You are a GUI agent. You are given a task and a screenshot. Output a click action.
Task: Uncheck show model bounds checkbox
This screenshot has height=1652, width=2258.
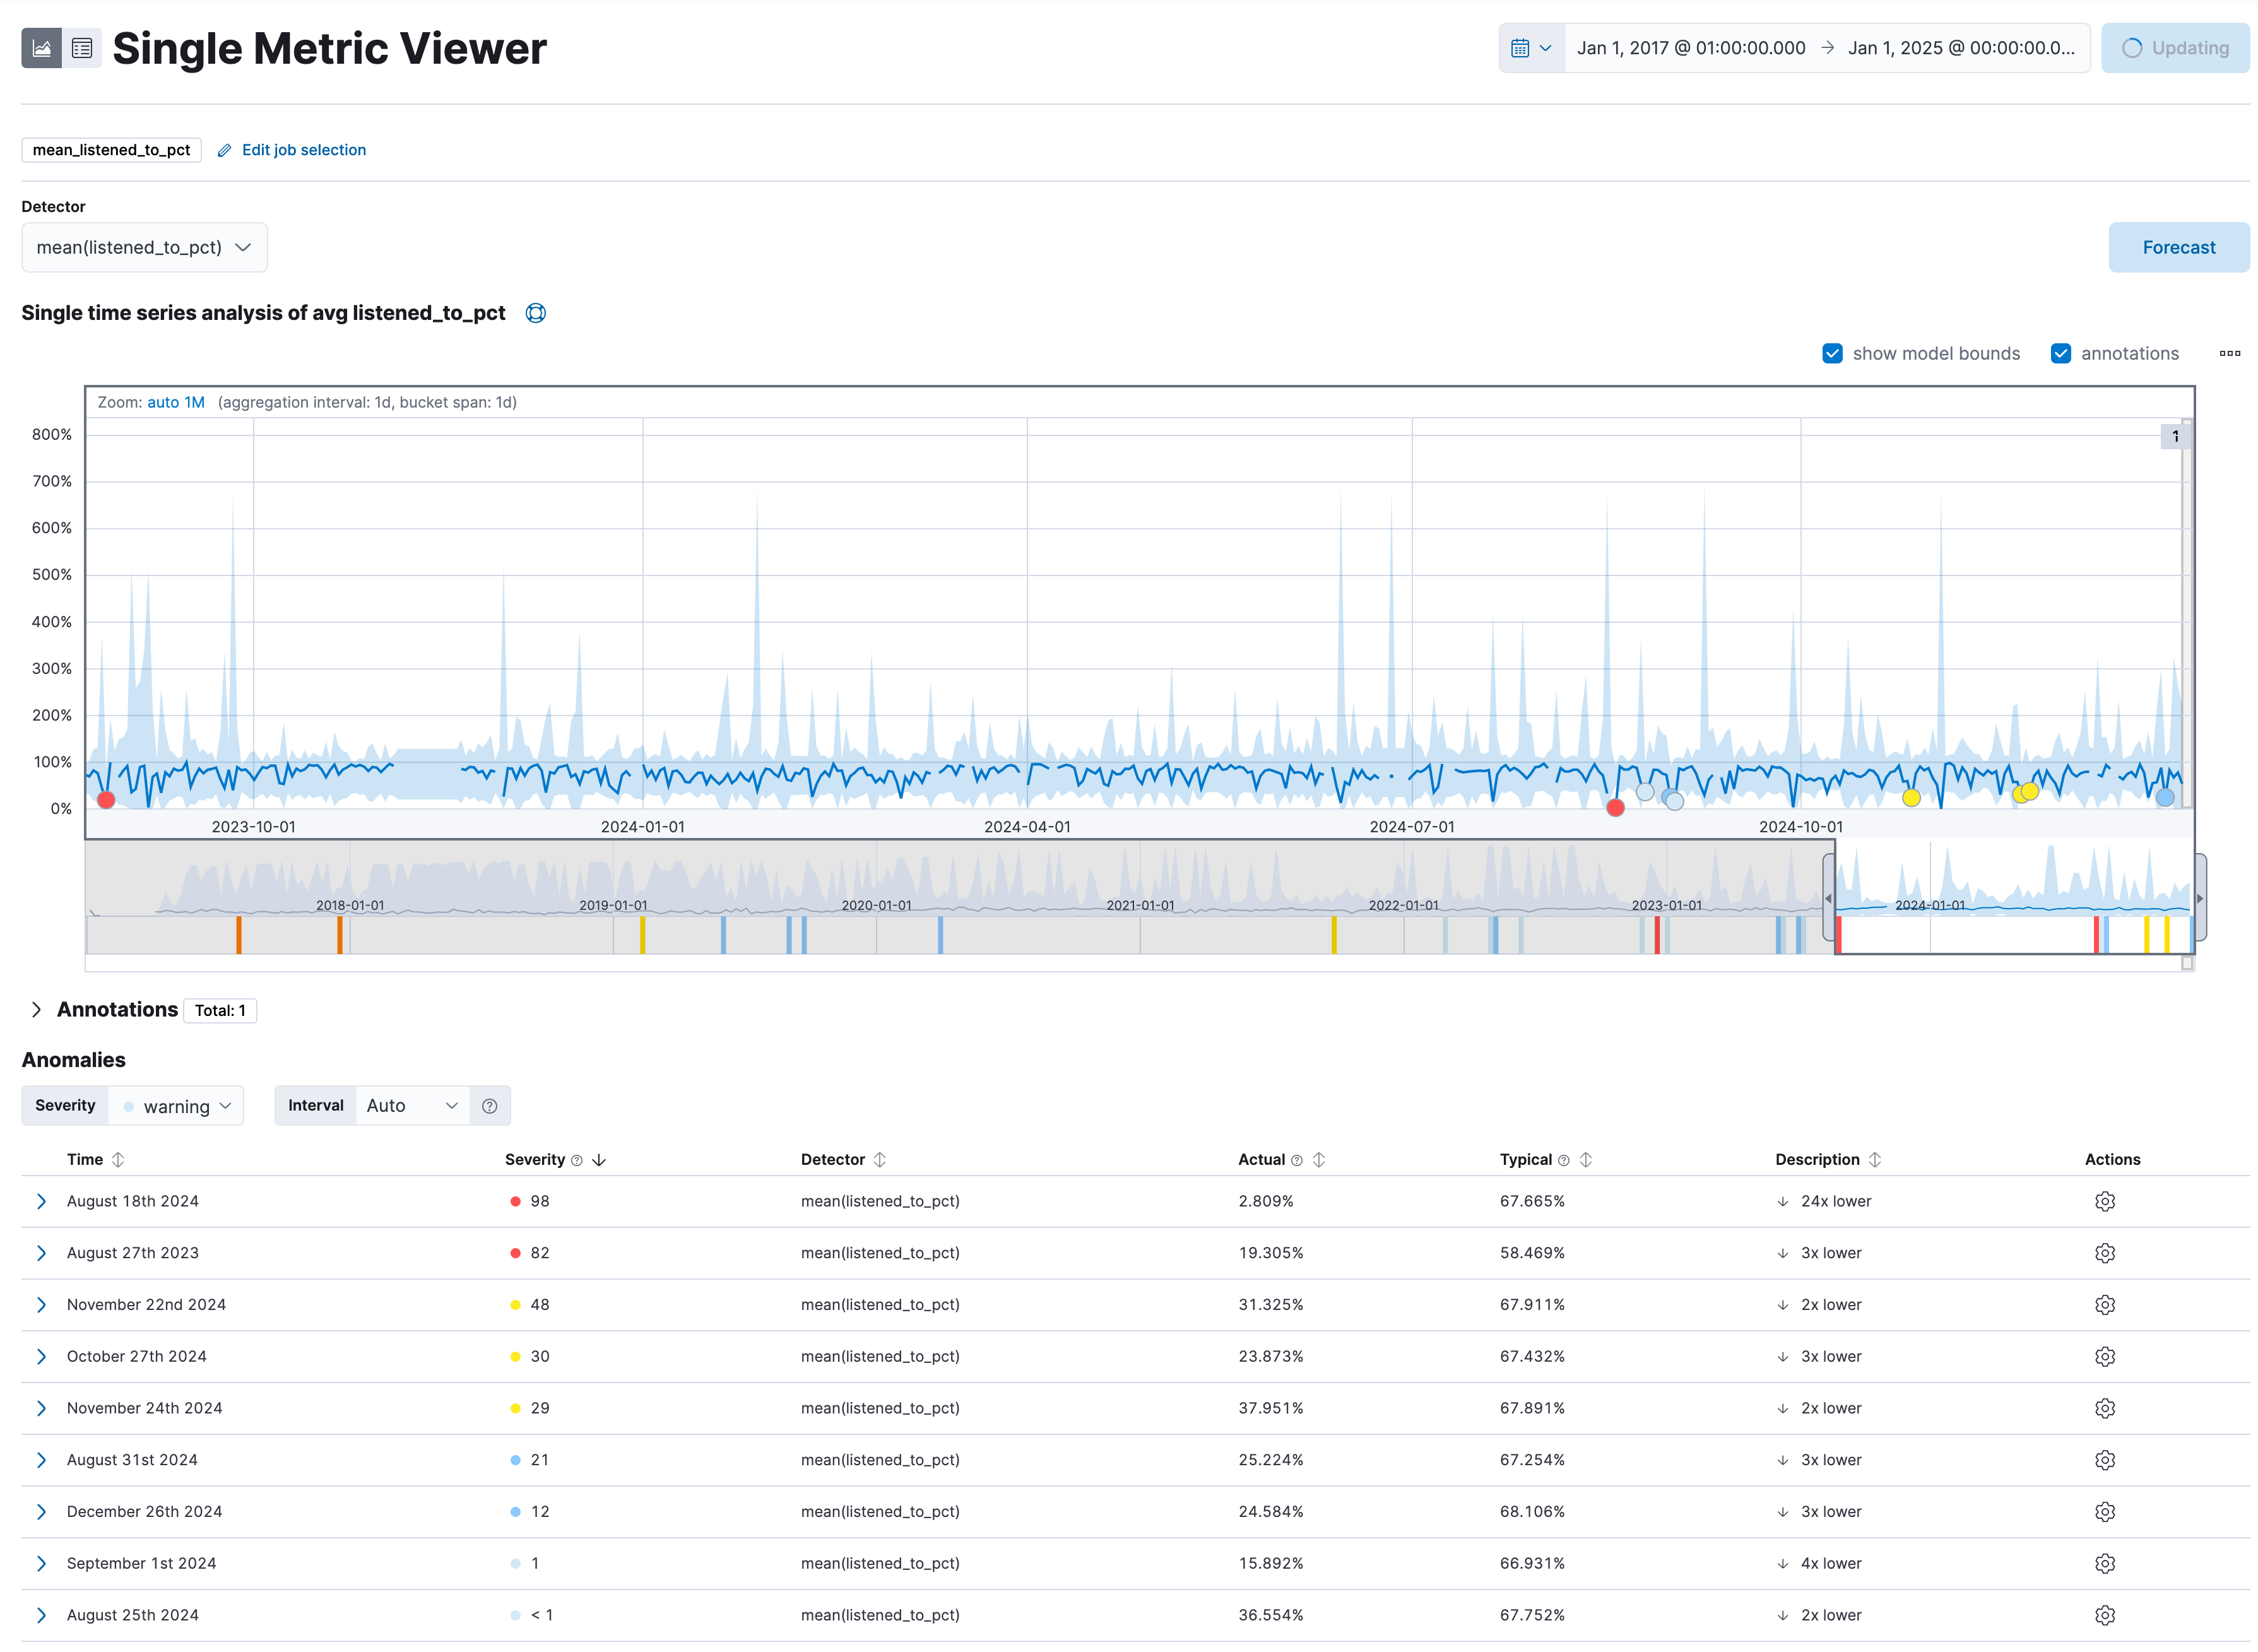point(1832,353)
